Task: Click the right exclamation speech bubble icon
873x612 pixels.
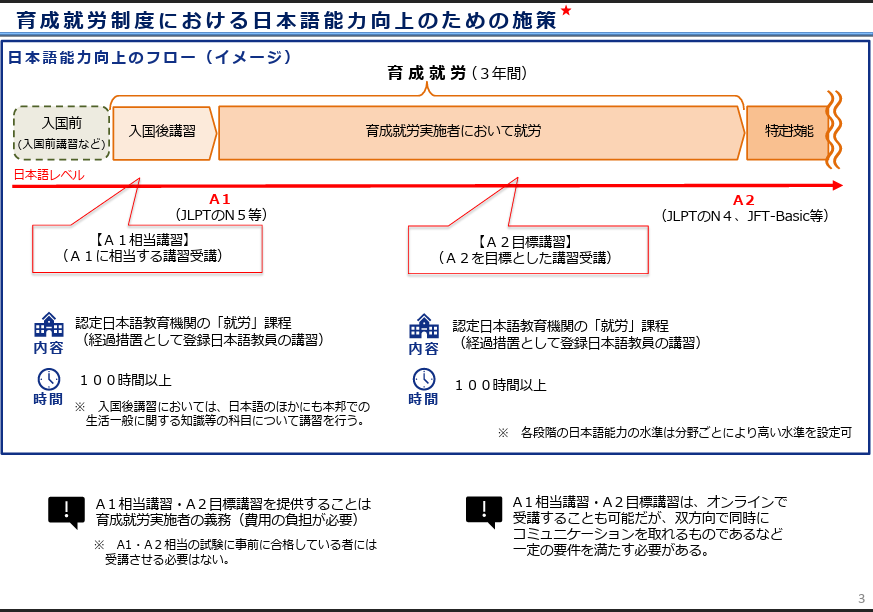Action: click(484, 511)
